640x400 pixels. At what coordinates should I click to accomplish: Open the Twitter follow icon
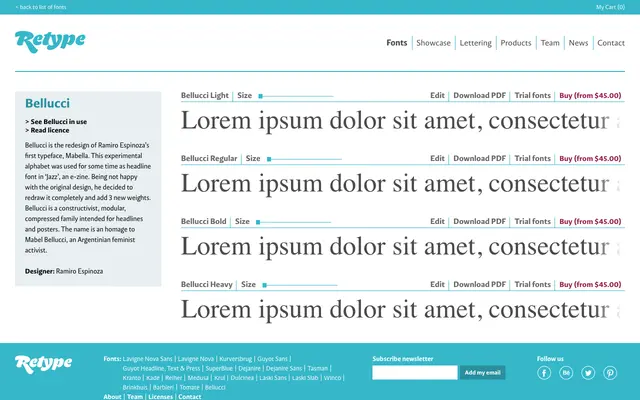pyautogui.click(x=588, y=373)
